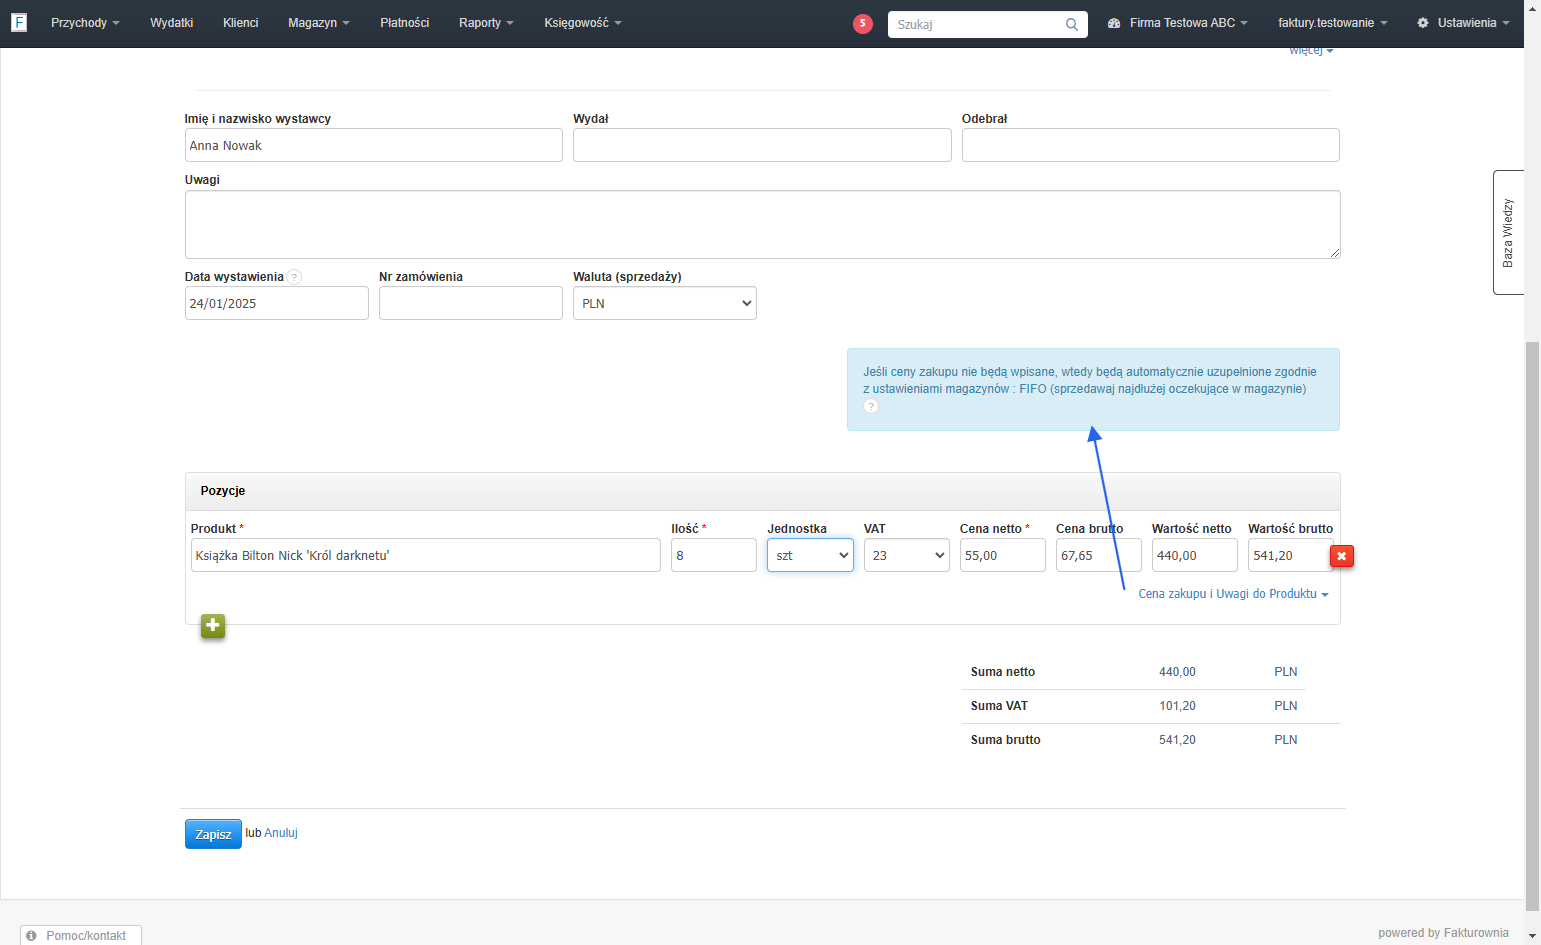Expand the Magazyn menu
Viewport: 1541px width, 945px height.
click(319, 23)
